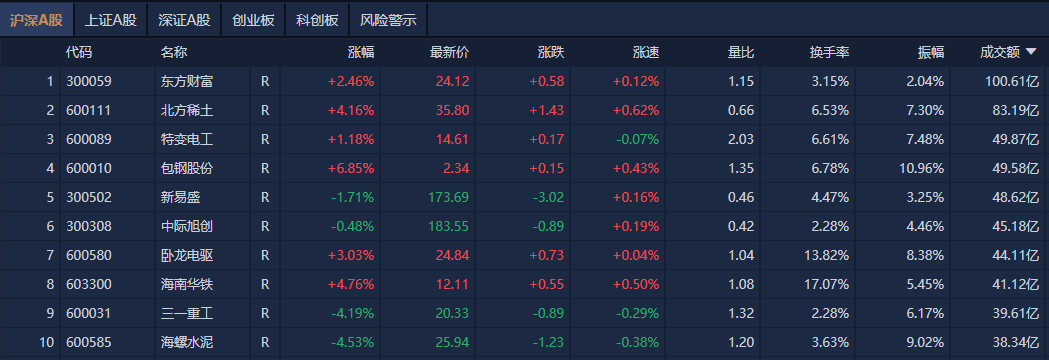The height and width of the screenshot is (360, 1049).
Task: Click the 振幅 column header
Action: pyautogui.click(x=931, y=52)
